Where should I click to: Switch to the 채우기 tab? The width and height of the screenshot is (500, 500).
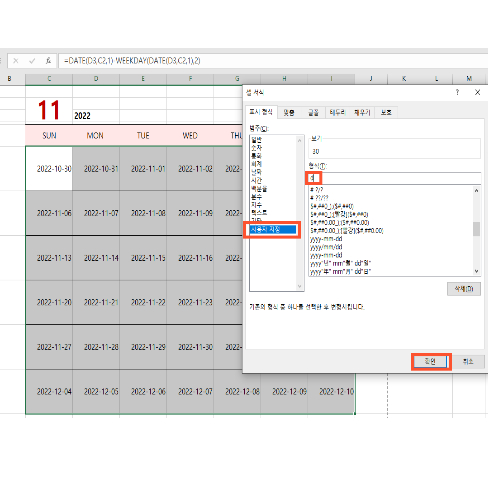[362, 113]
